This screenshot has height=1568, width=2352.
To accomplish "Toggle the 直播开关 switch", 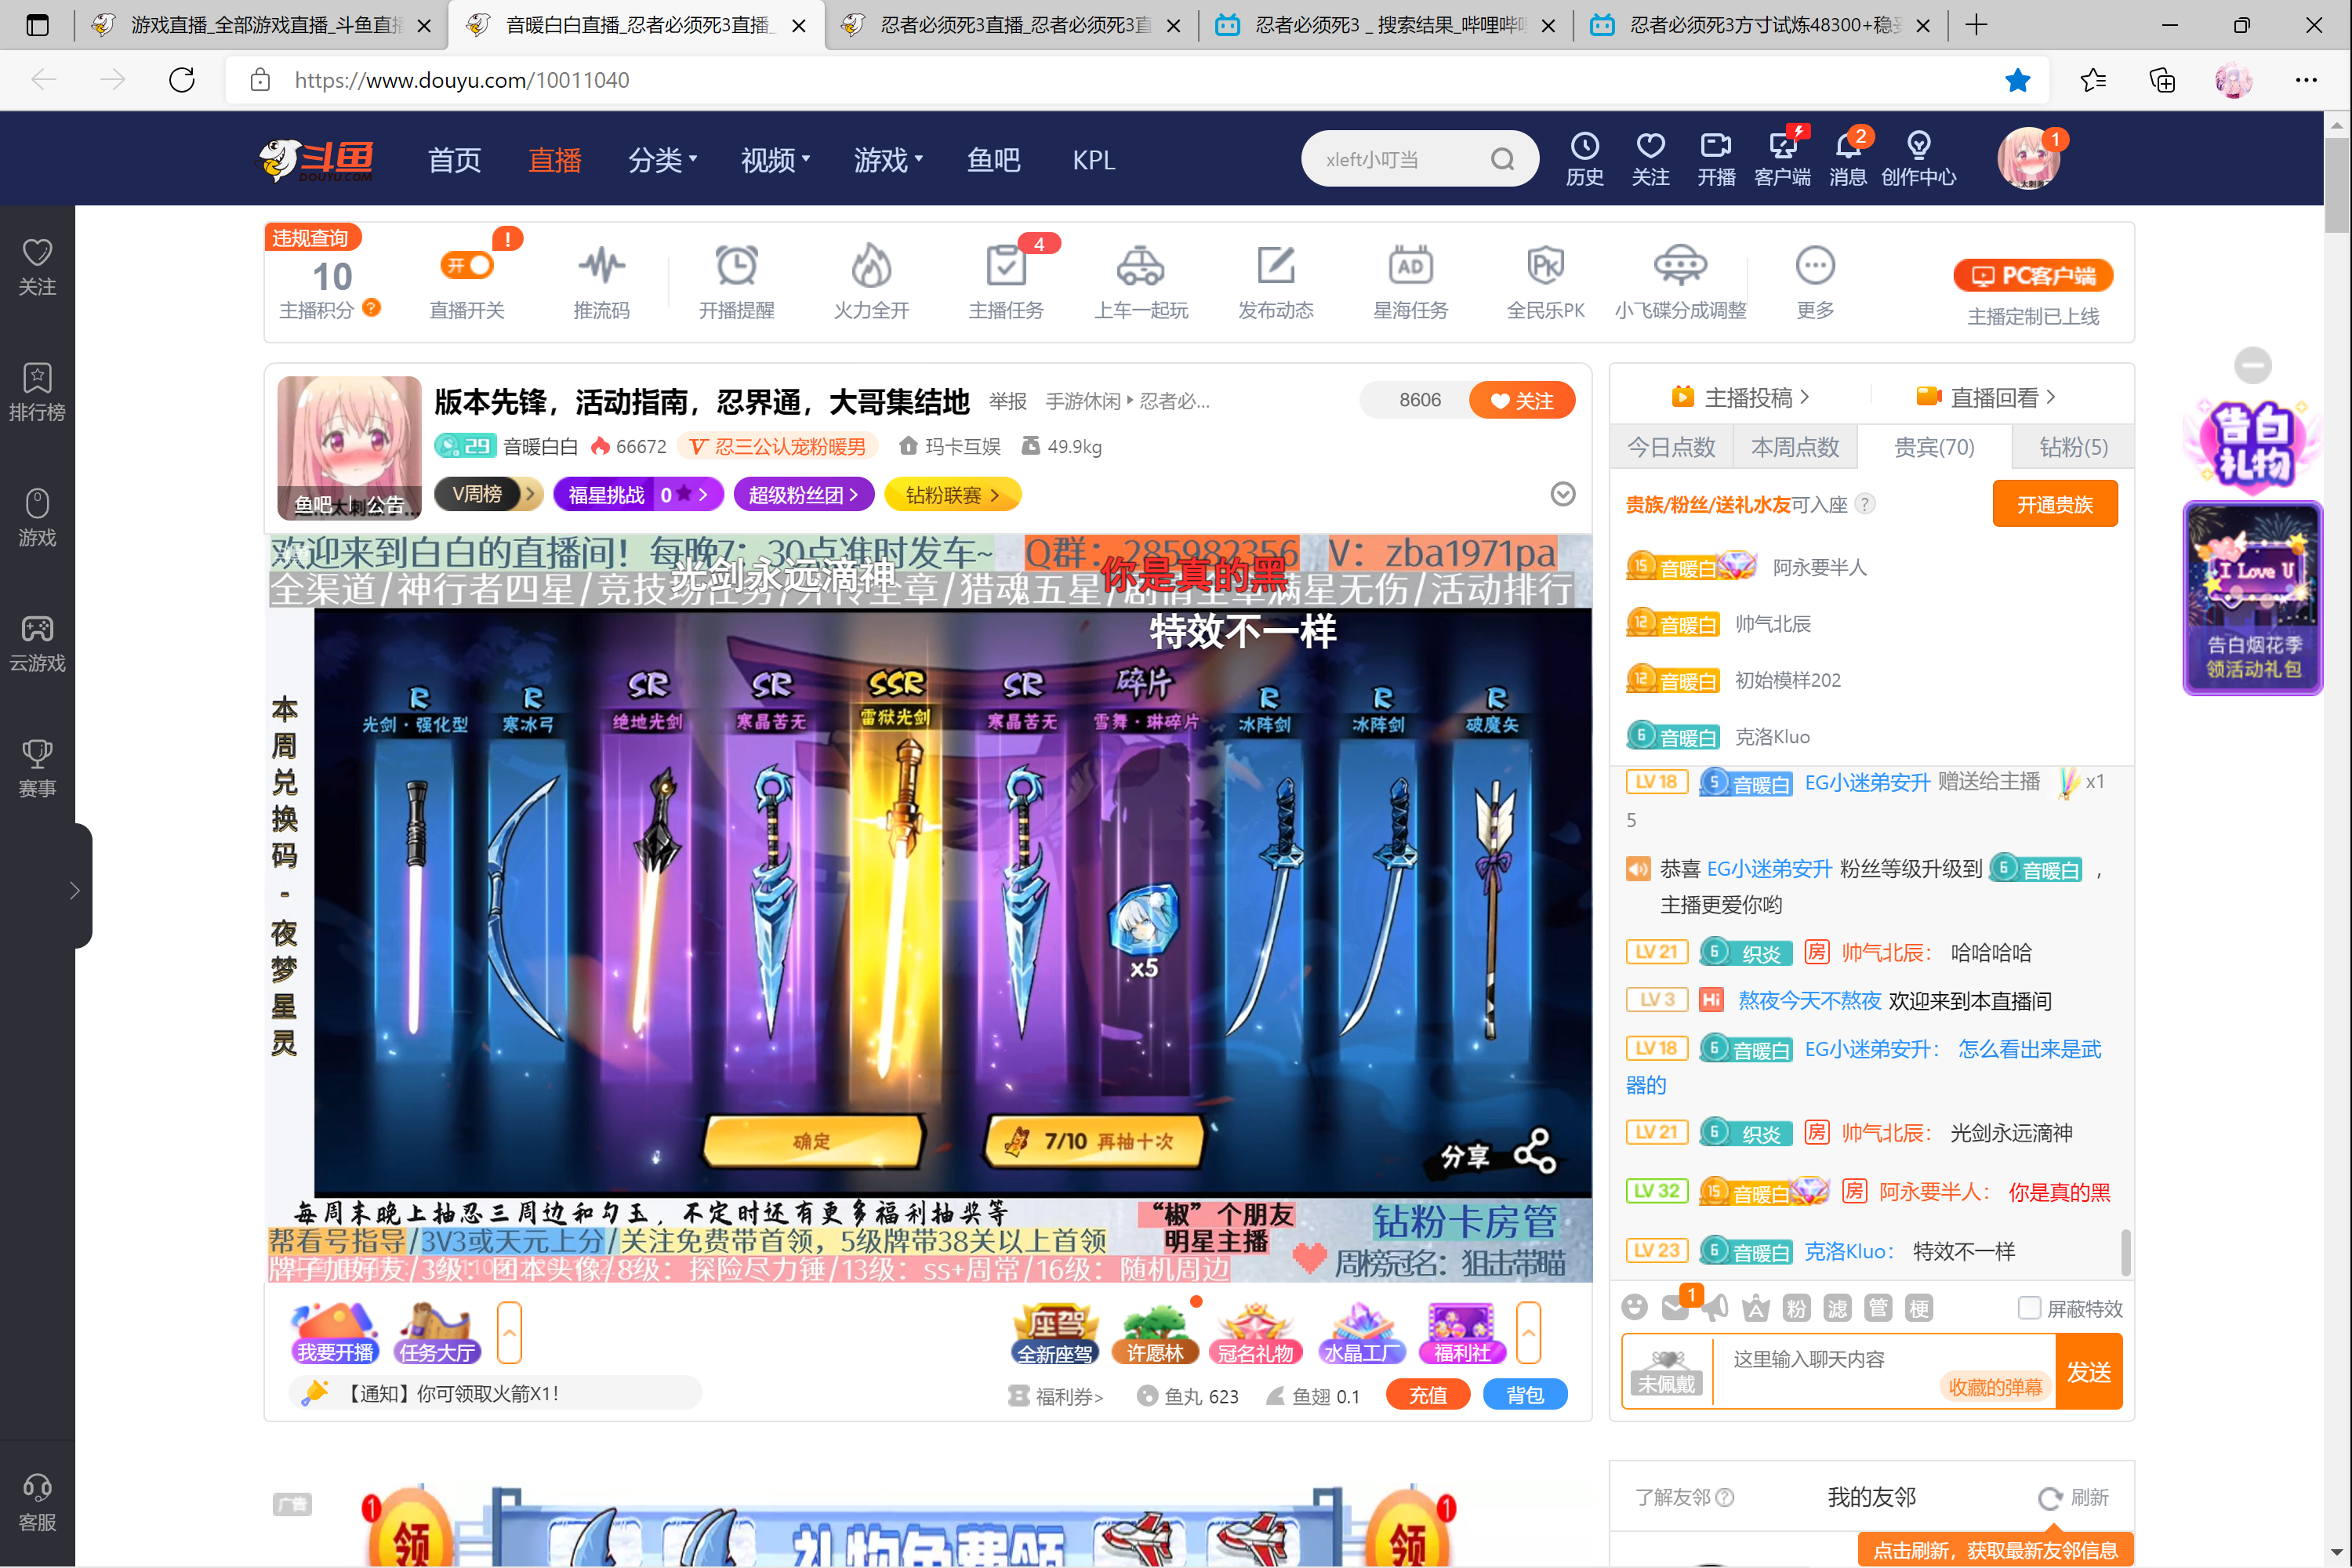I will coord(467,265).
